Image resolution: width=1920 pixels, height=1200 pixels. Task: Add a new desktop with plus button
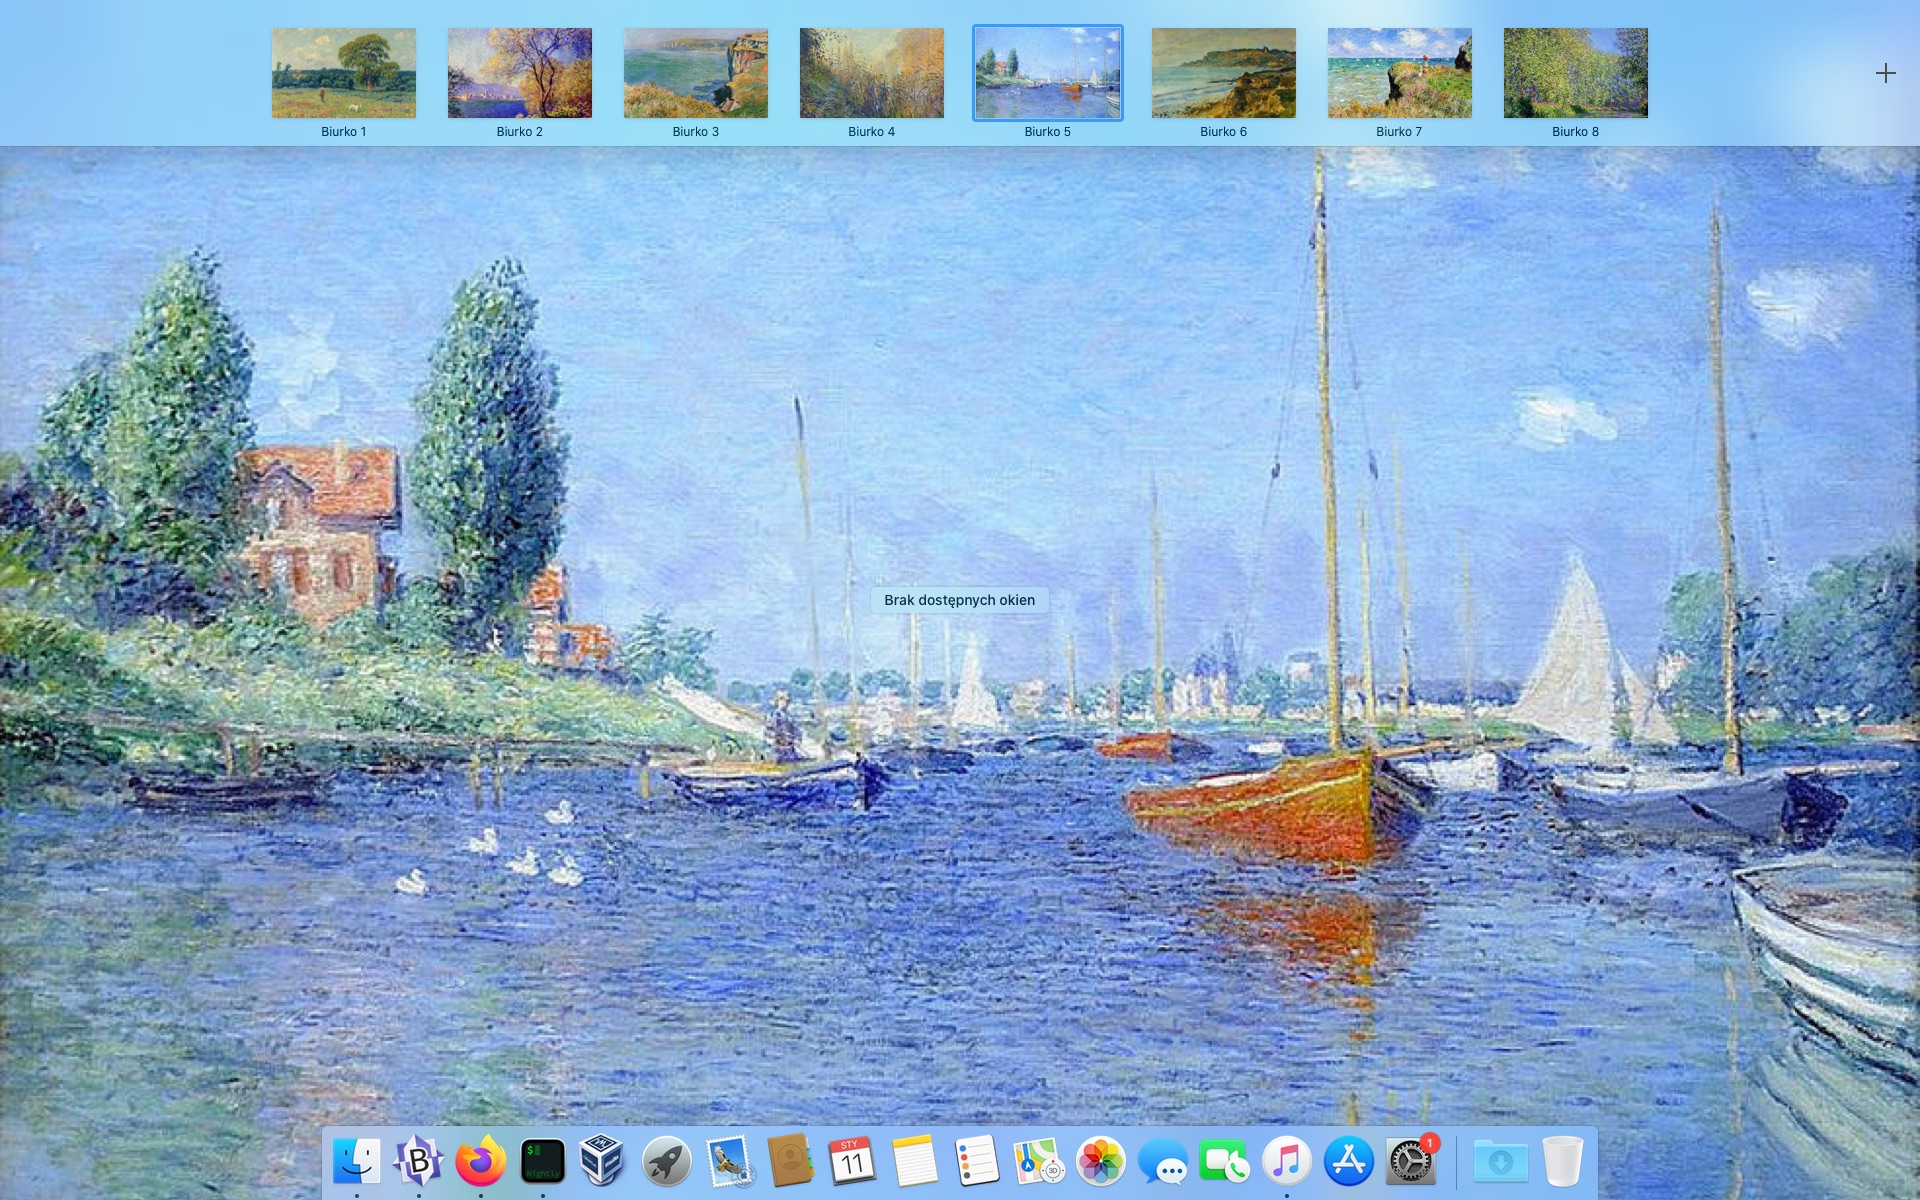click(x=1885, y=73)
